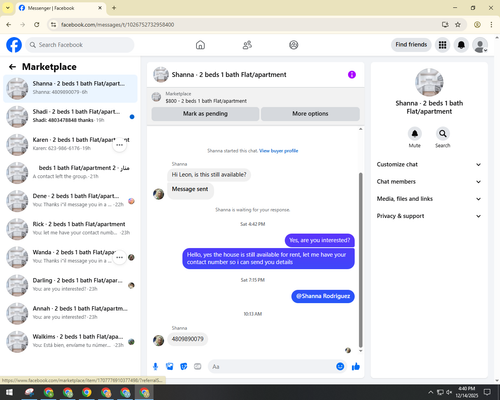500x400 pixels.
Task: Open Chrome profile icon in toolbar
Action: pos(477,25)
